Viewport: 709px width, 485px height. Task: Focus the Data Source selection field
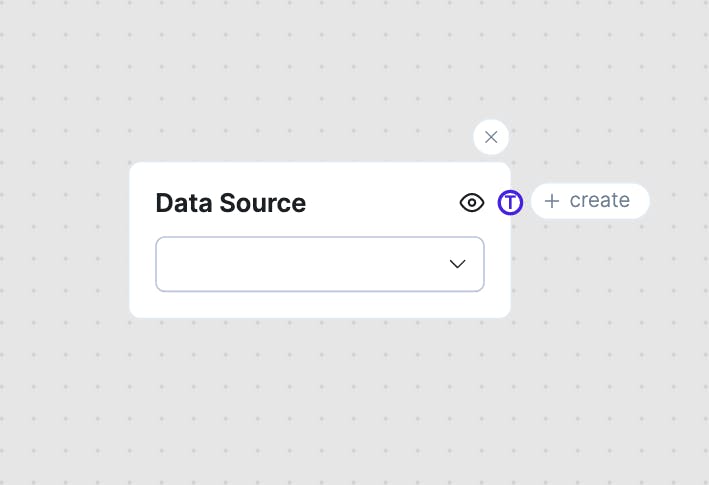tap(300, 264)
